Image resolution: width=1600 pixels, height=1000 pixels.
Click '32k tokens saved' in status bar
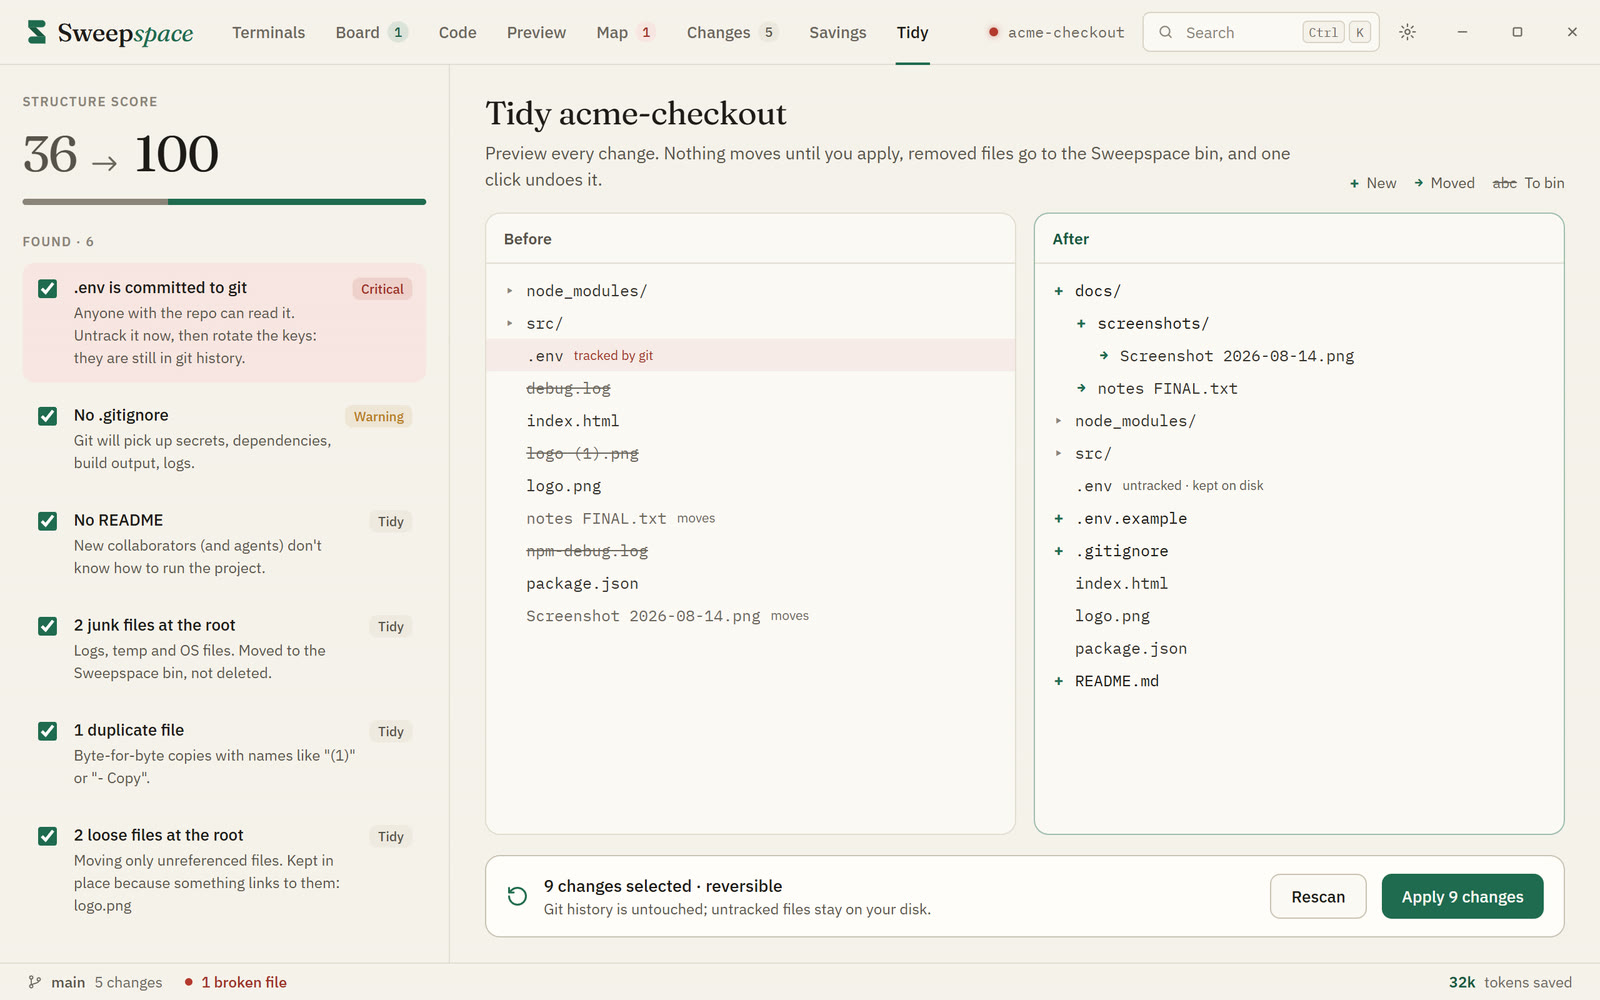1510,982
